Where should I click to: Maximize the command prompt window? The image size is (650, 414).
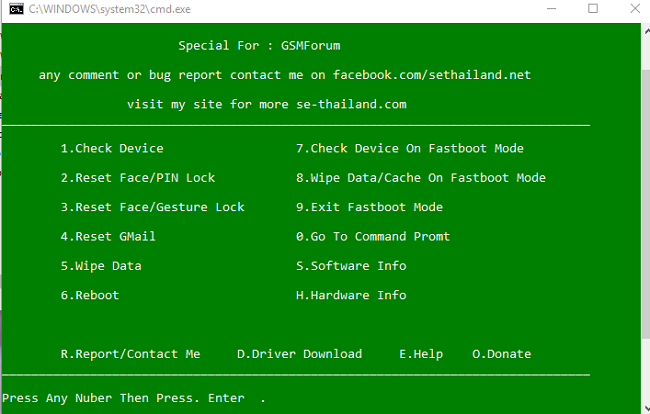[593, 9]
